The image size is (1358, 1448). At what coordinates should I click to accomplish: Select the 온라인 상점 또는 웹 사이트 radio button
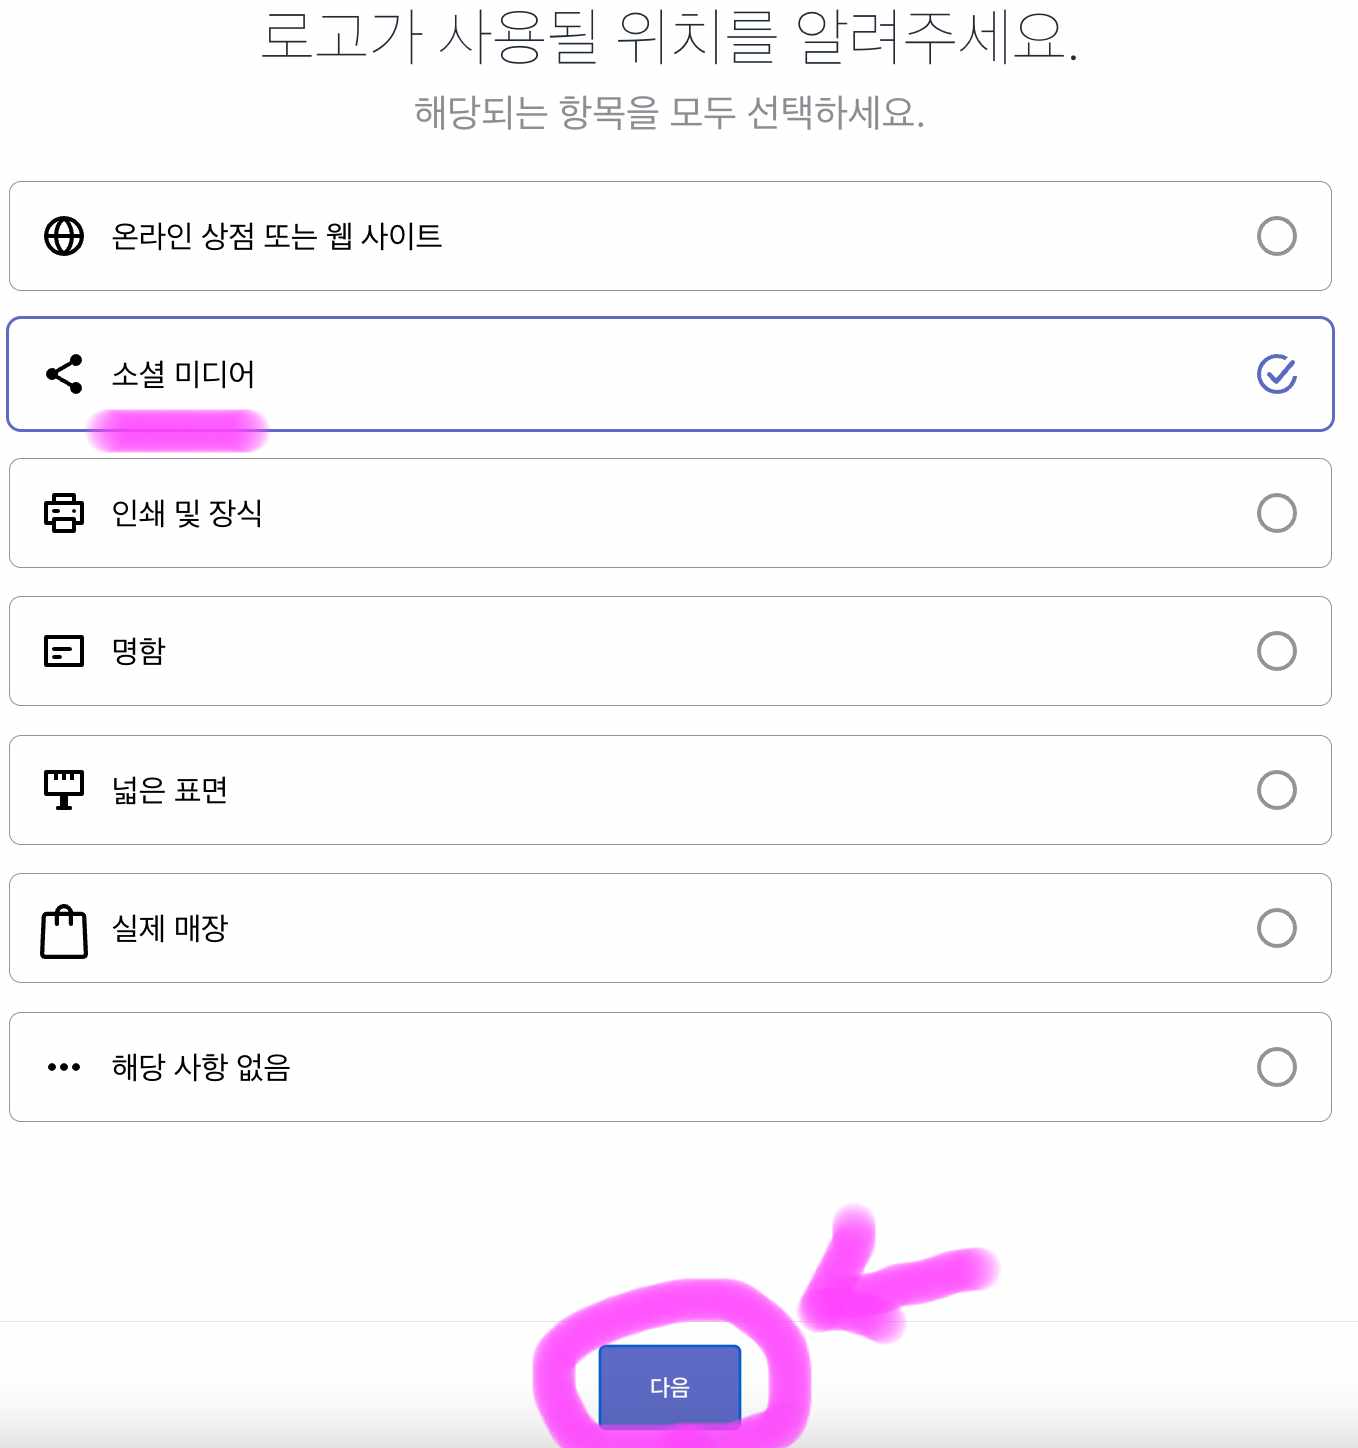[1277, 237]
